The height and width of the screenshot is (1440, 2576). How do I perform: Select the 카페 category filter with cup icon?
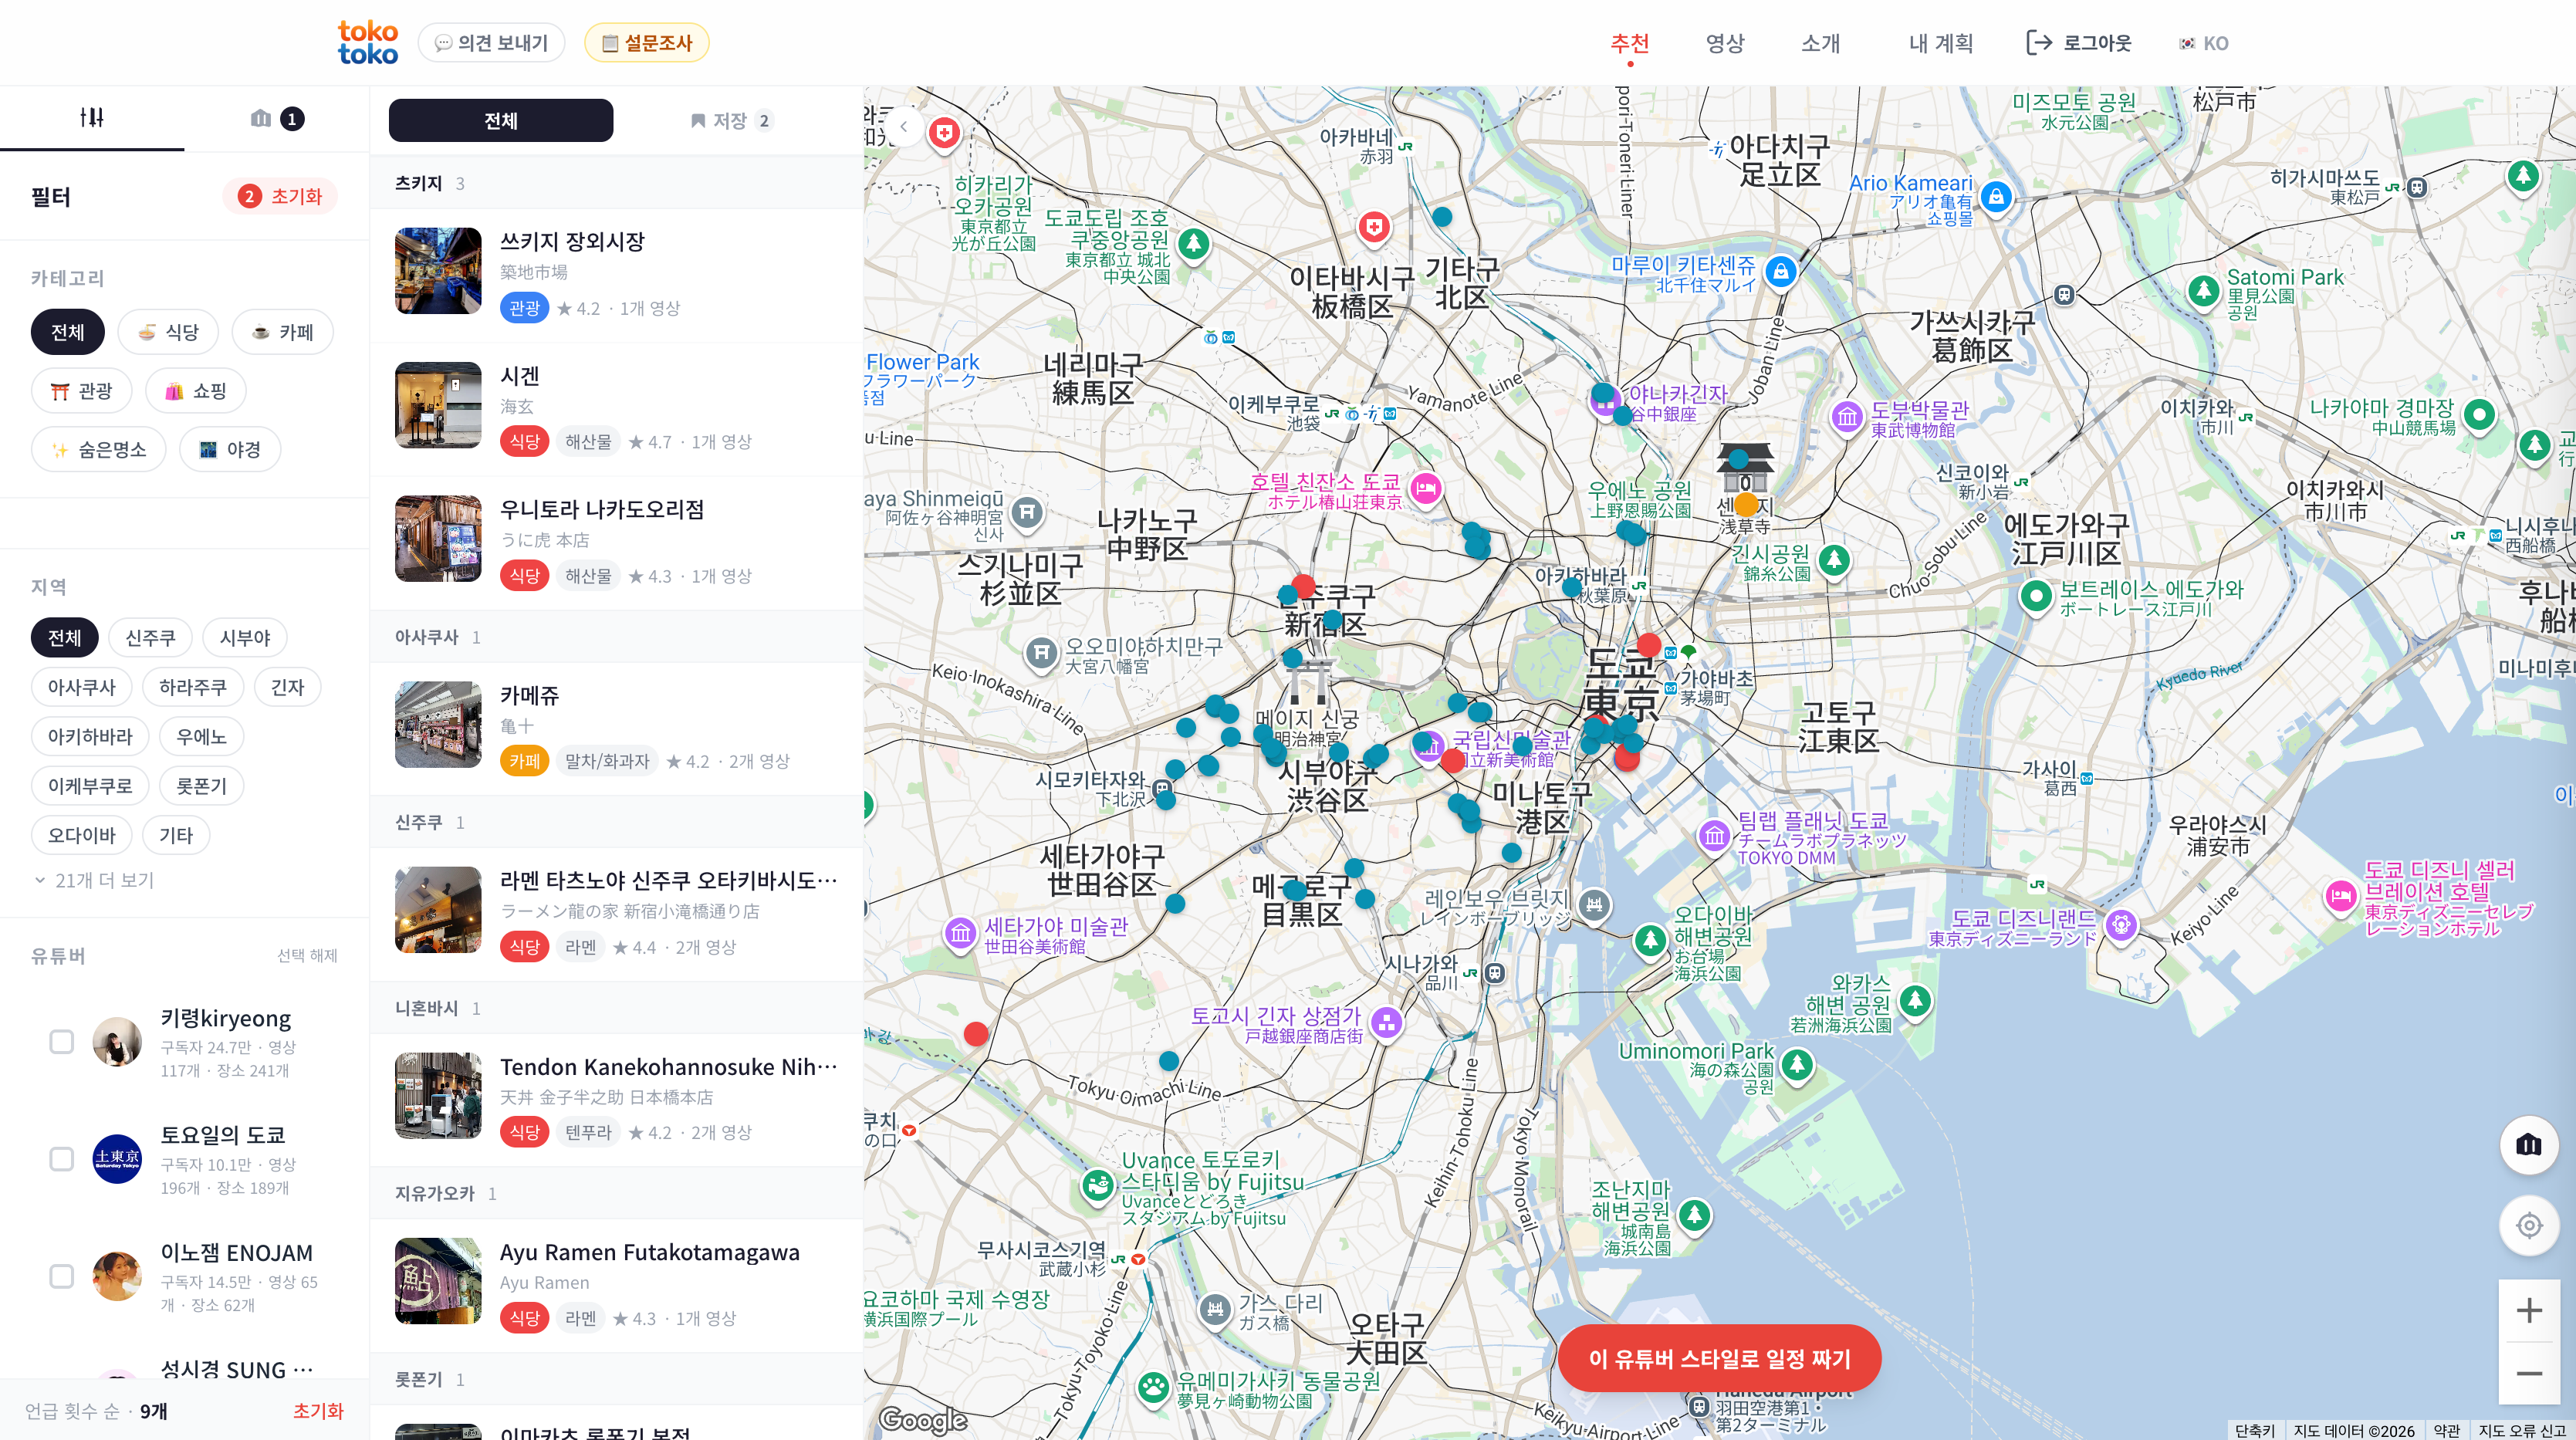(x=283, y=331)
